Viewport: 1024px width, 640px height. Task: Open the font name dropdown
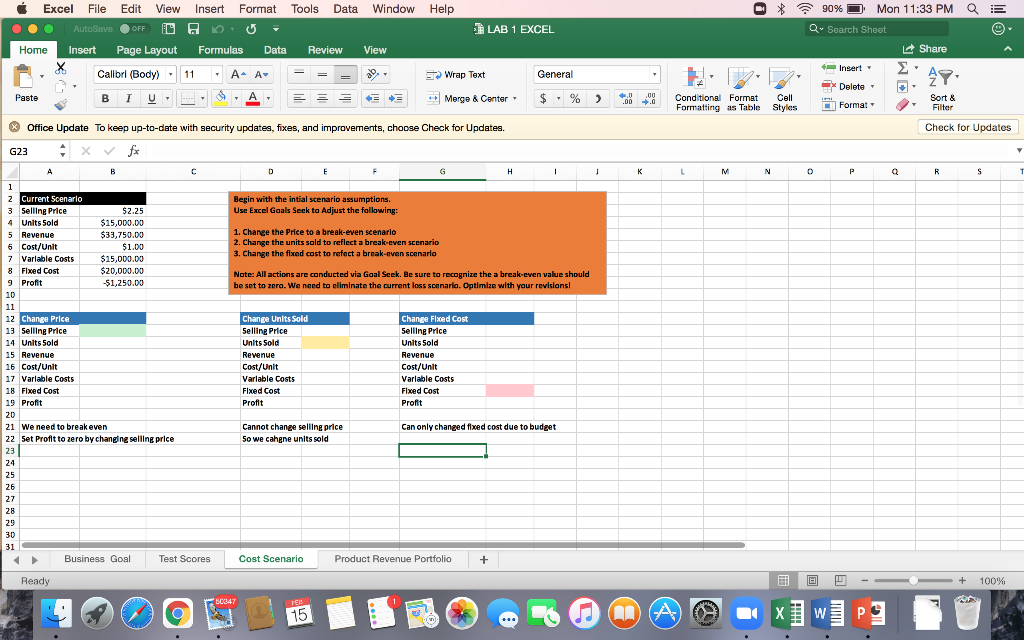[x=134, y=74]
